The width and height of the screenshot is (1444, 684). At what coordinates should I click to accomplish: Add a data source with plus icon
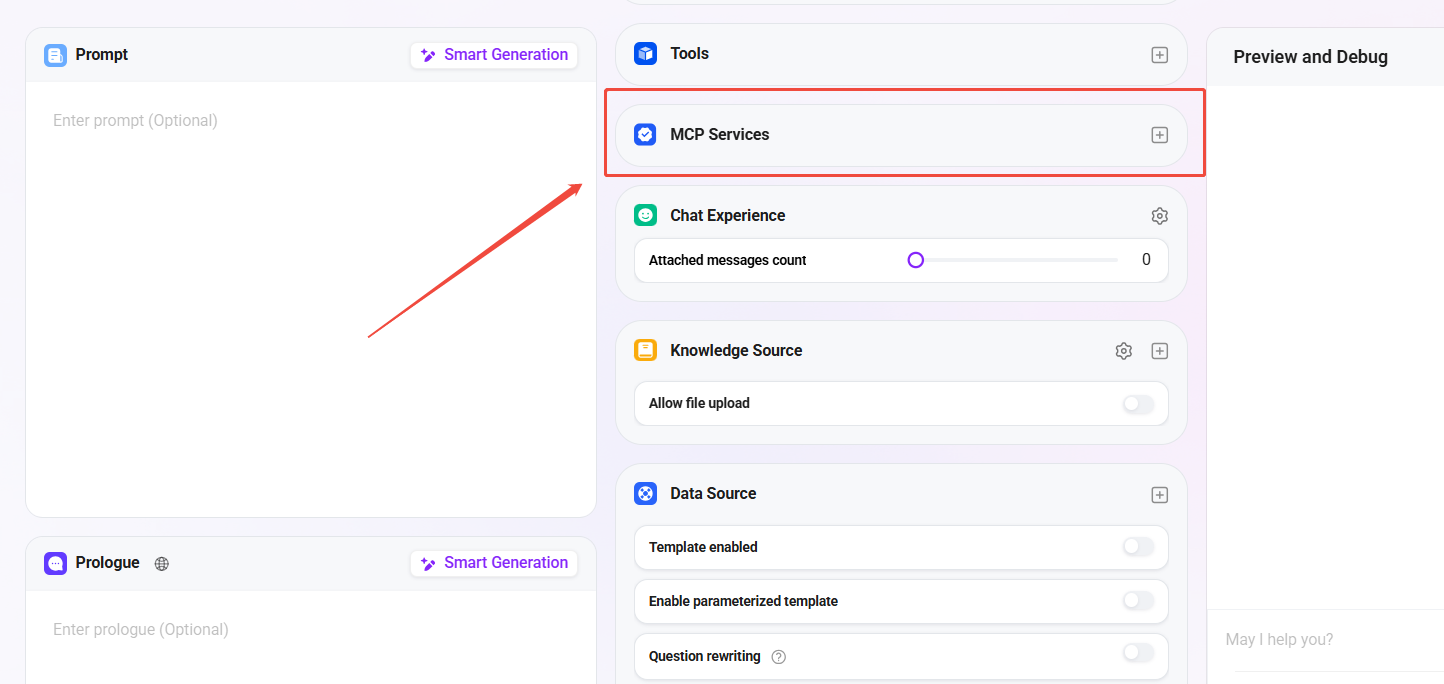pyautogui.click(x=1159, y=495)
